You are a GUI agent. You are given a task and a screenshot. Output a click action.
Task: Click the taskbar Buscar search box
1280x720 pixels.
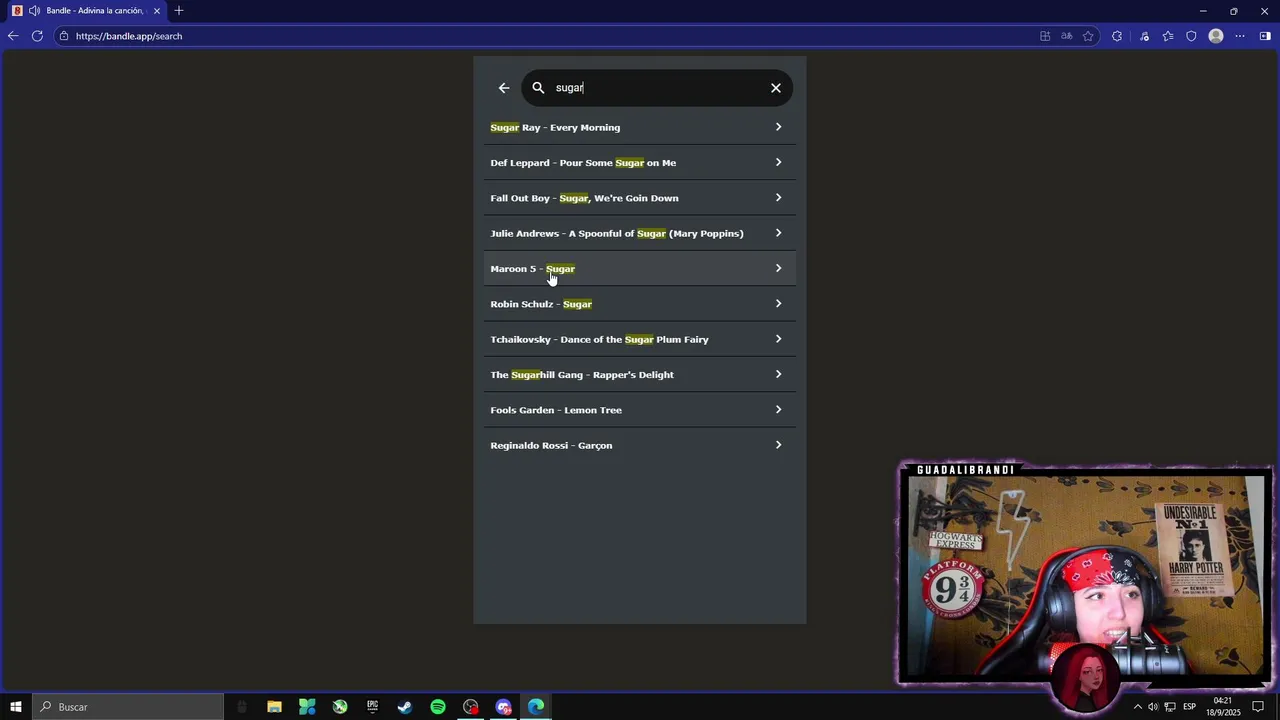coord(128,707)
